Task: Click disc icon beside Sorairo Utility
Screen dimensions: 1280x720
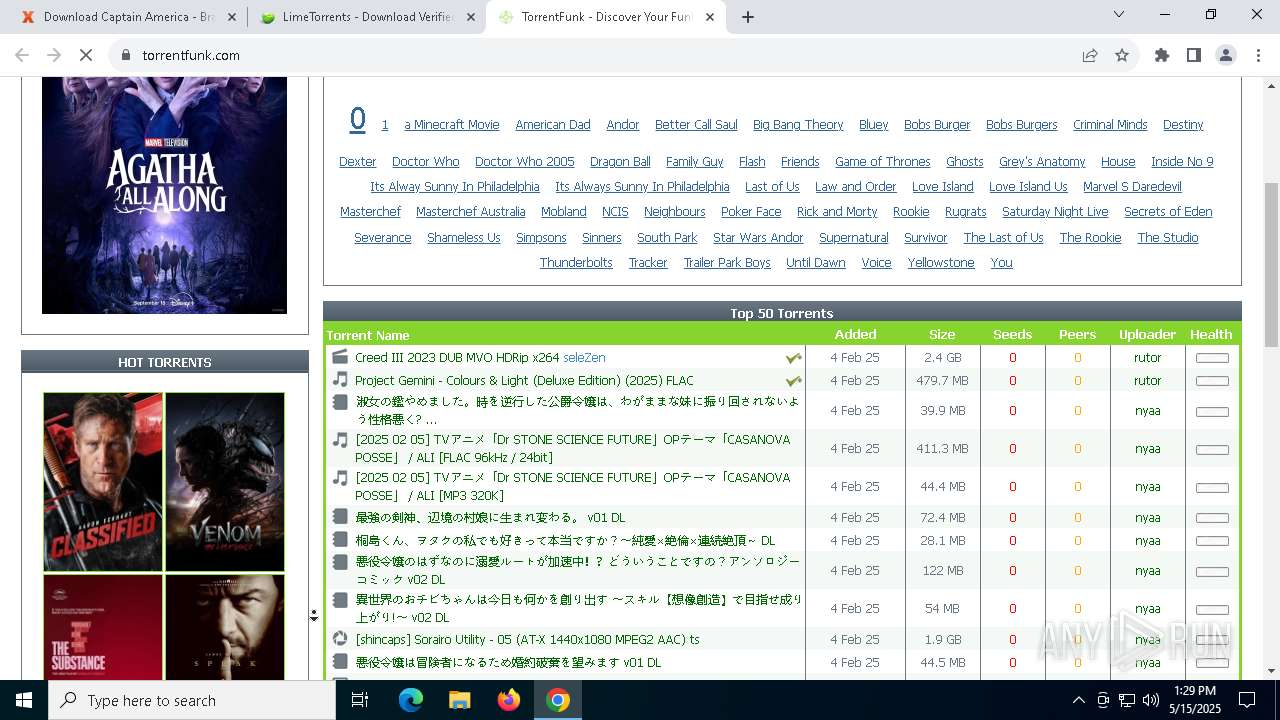Action: point(340,639)
